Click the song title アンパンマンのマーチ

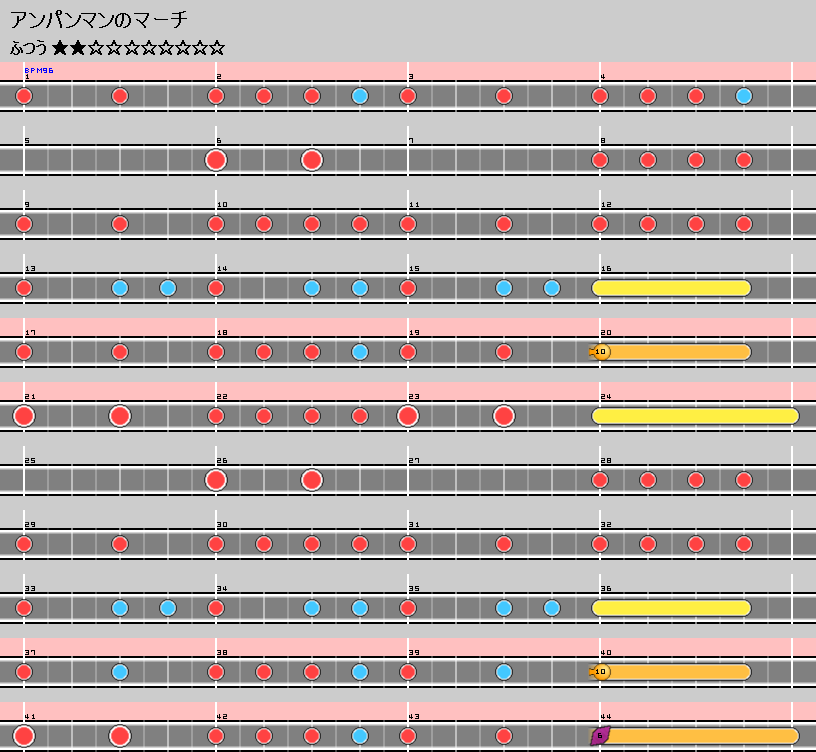(x=98, y=20)
